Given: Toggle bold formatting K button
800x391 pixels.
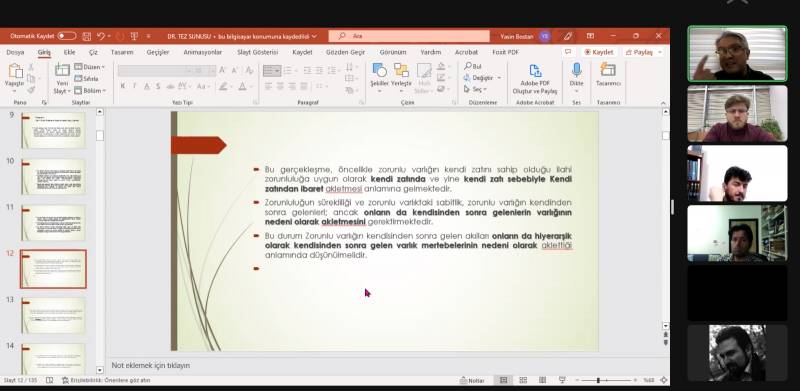Looking at the screenshot, I should point(123,86).
